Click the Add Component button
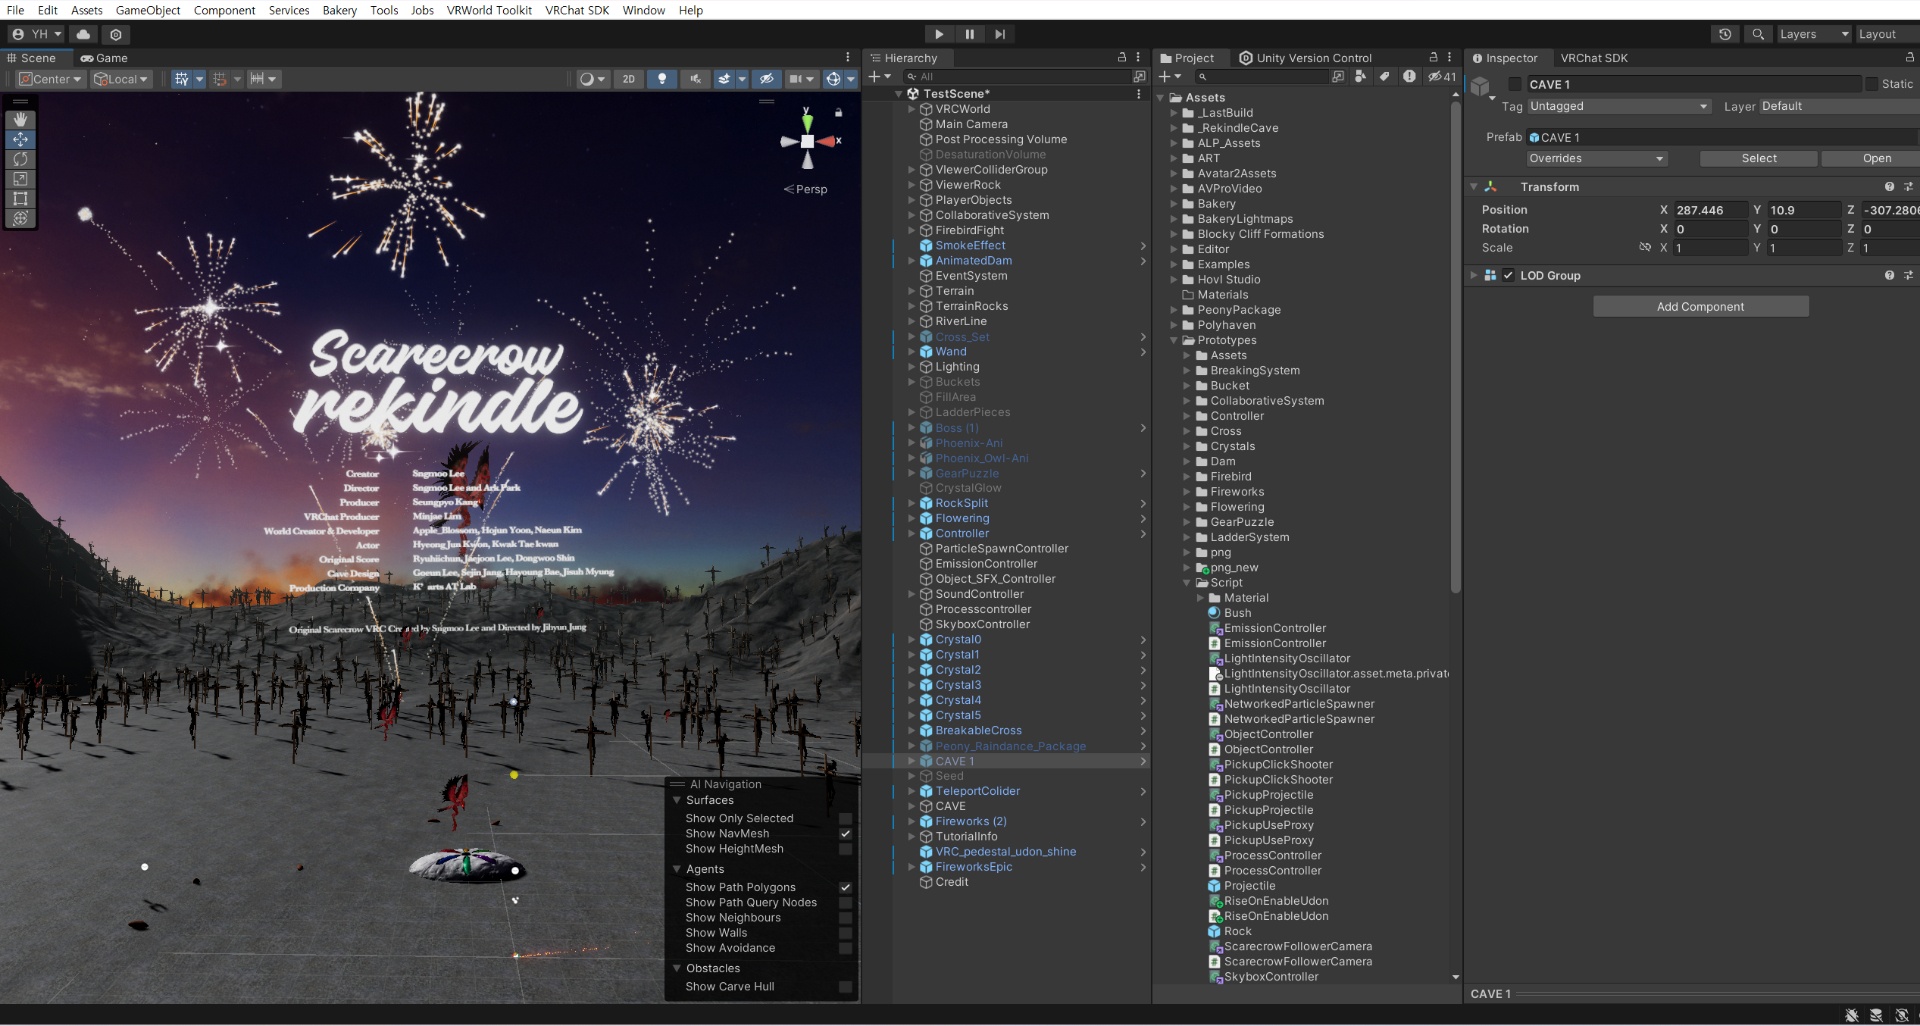The width and height of the screenshot is (1920, 1026). [x=1700, y=307]
